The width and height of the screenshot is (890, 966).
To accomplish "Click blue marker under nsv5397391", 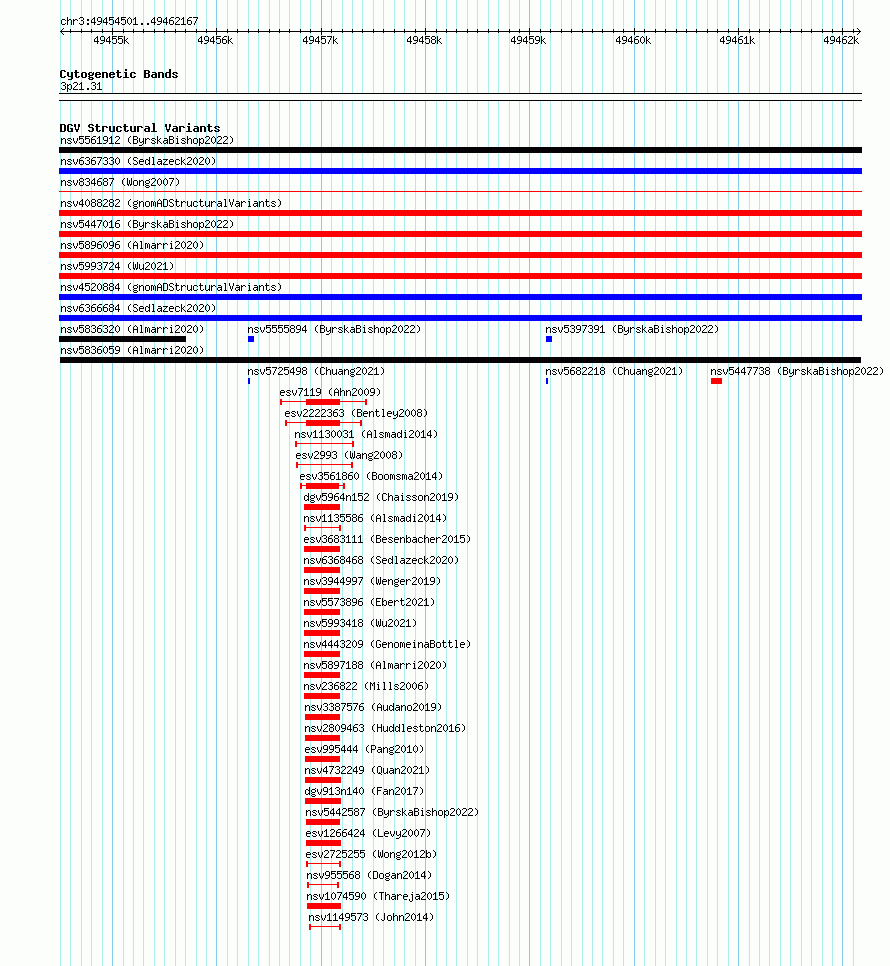I will point(549,339).
